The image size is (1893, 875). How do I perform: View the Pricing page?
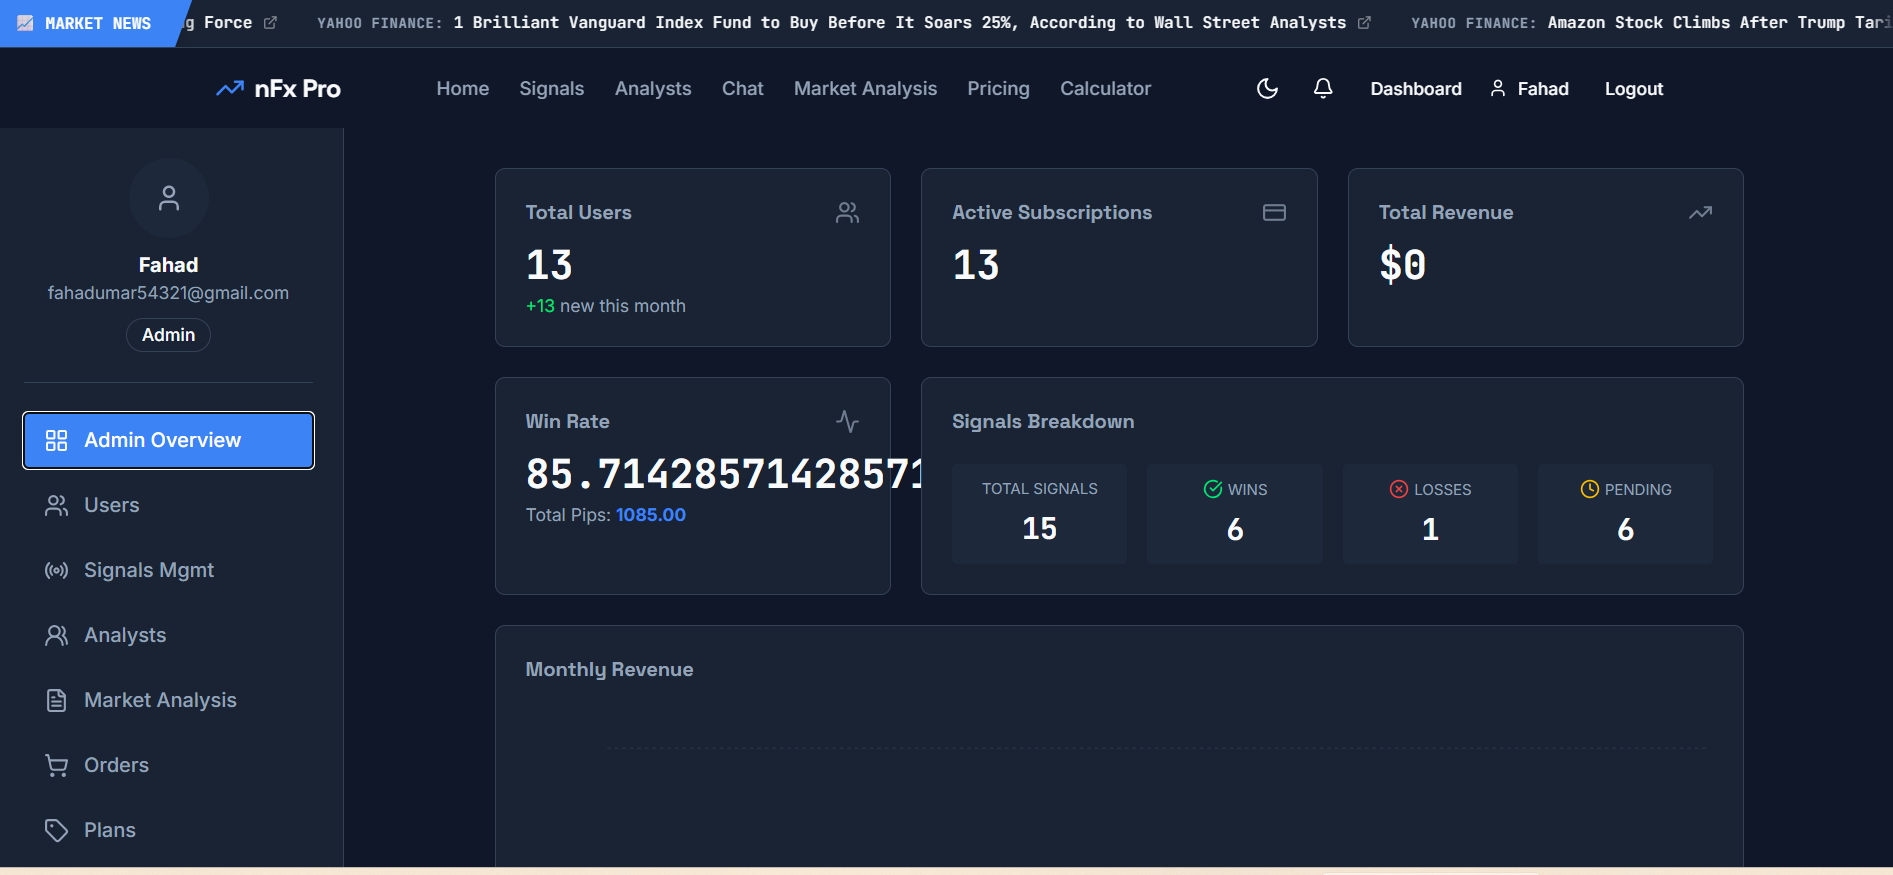coord(999,89)
